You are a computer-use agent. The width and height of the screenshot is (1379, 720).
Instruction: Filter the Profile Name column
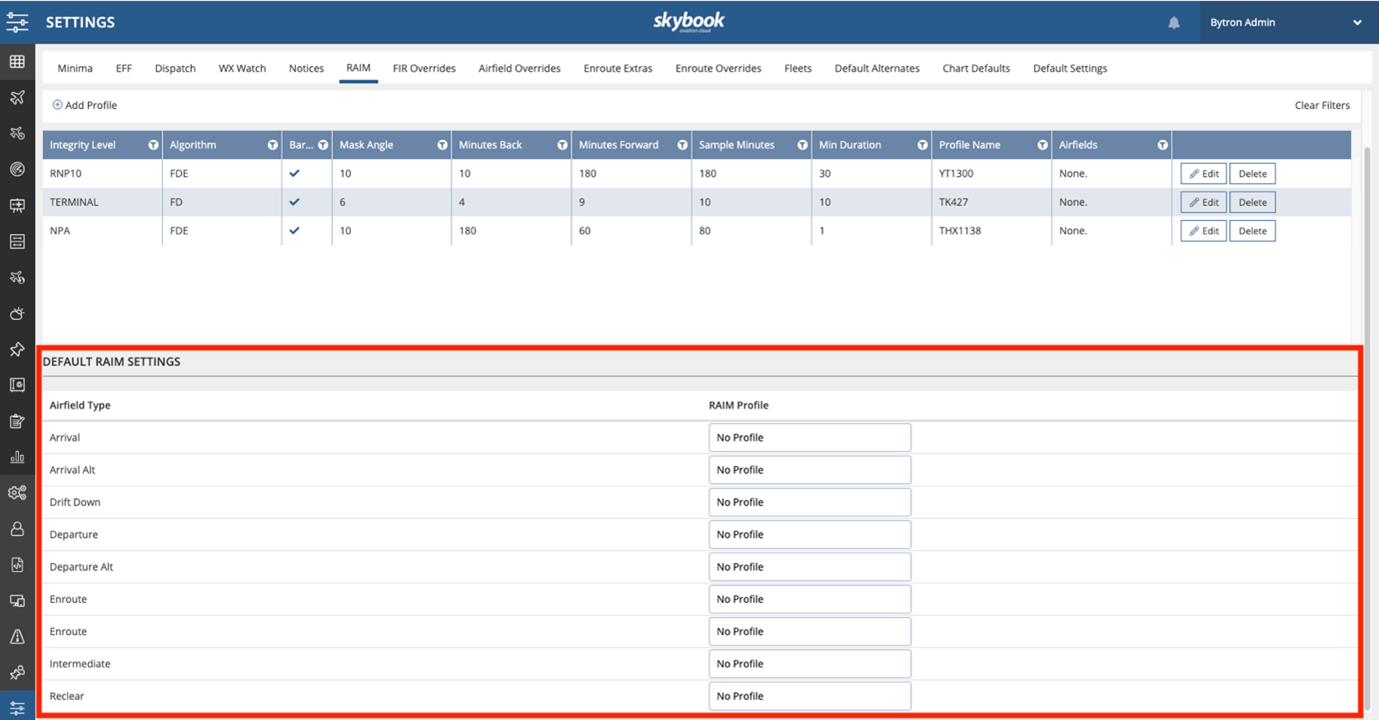(1042, 145)
